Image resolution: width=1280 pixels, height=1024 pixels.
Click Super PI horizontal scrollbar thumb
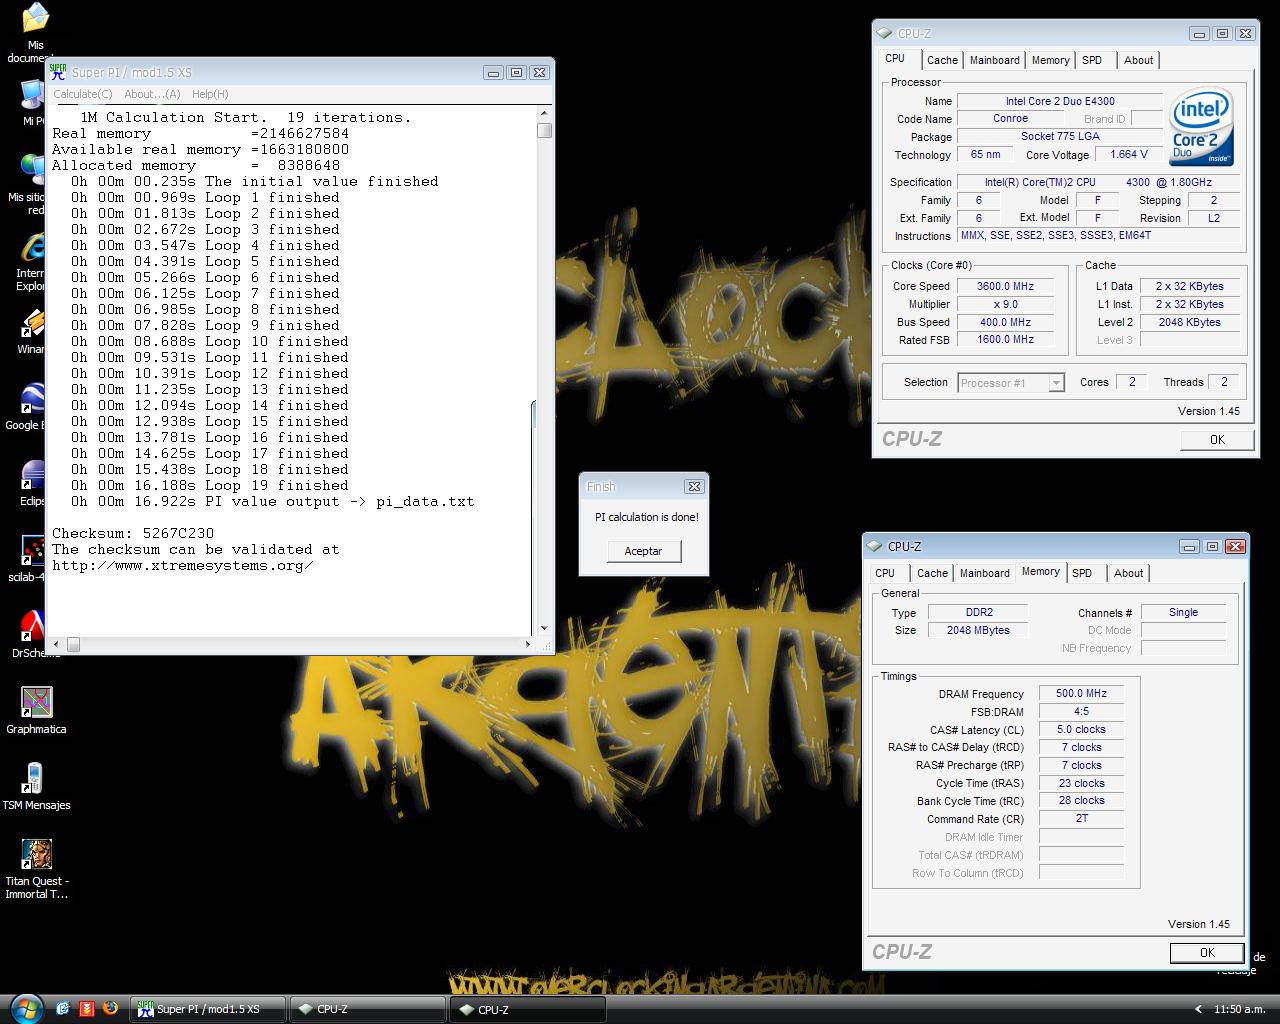[x=73, y=645]
